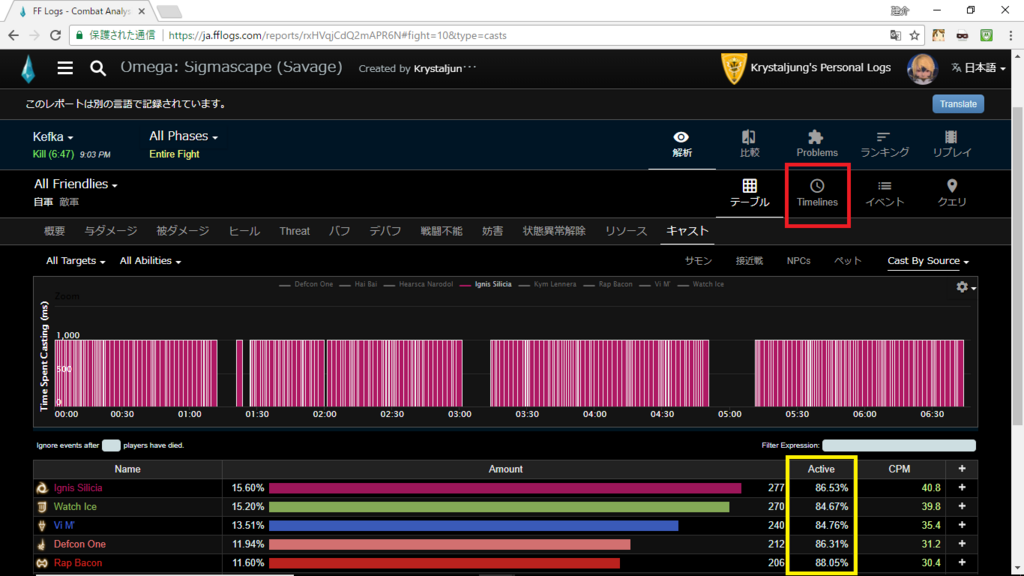Open the Chrome three-dot menu
The height and width of the screenshot is (576, 1024).
tap(1010, 35)
